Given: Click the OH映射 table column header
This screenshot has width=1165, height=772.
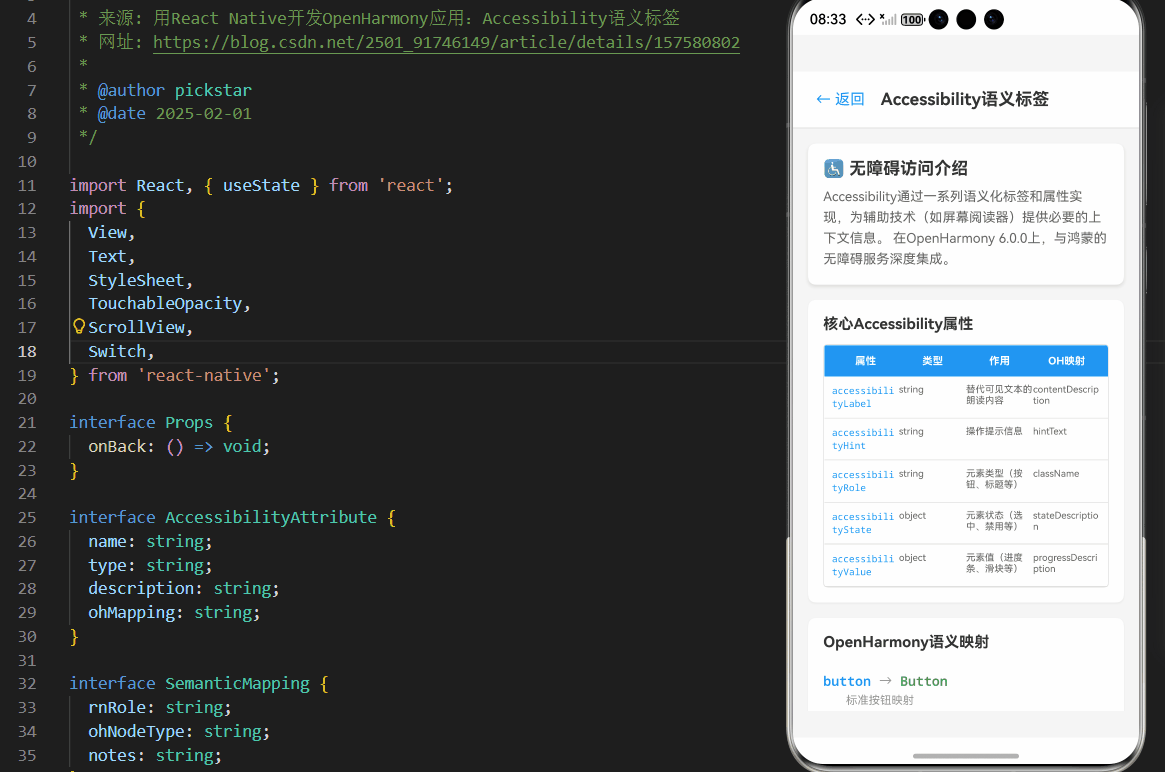Looking at the screenshot, I should 1066,361.
